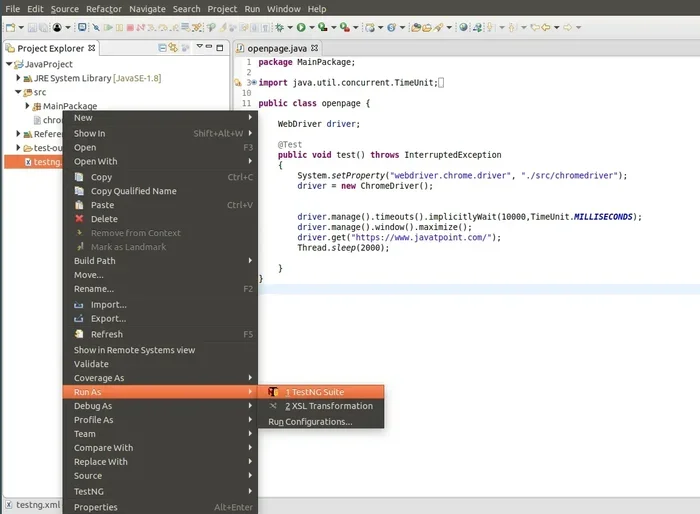Click the Open Type icon
Viewport: 700px width, 514px height.
pyautogui.click(x=416, y=28)
